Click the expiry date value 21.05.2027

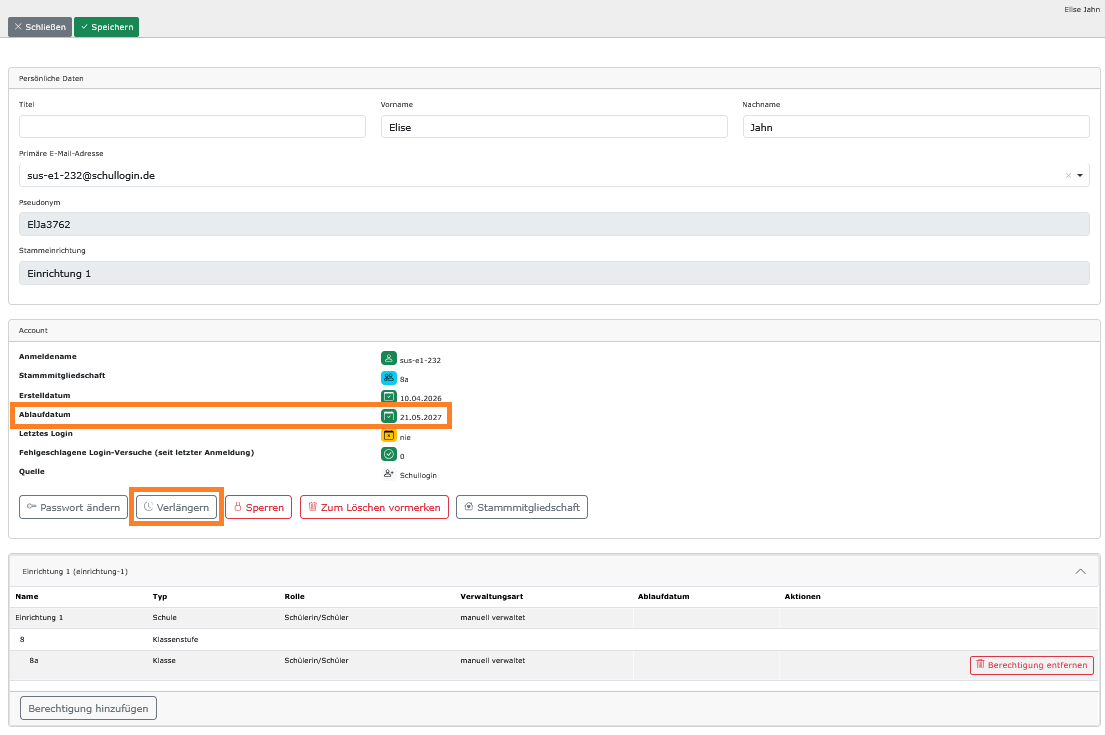pos(421,417)
